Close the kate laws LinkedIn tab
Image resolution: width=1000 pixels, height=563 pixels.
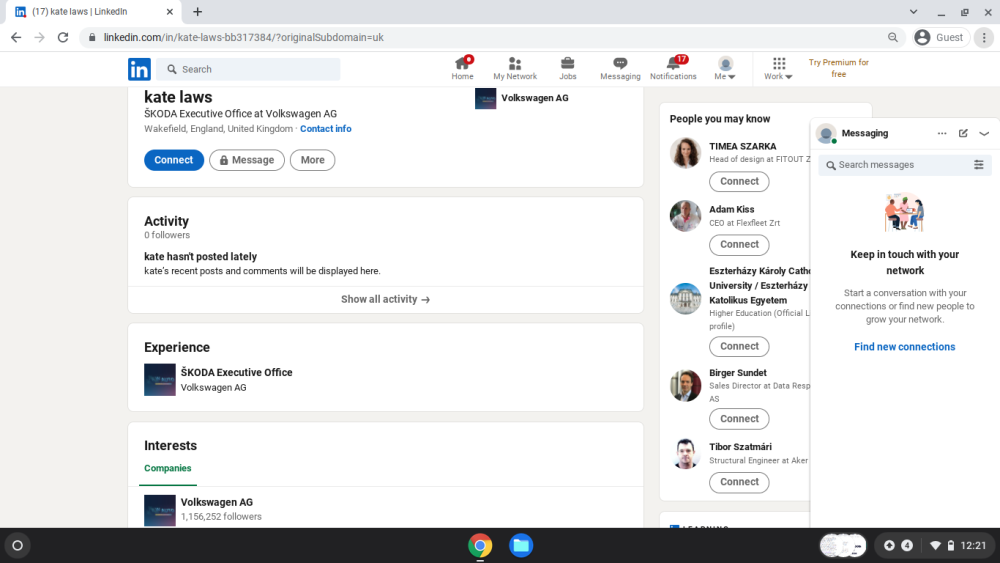tap(170, 11)
